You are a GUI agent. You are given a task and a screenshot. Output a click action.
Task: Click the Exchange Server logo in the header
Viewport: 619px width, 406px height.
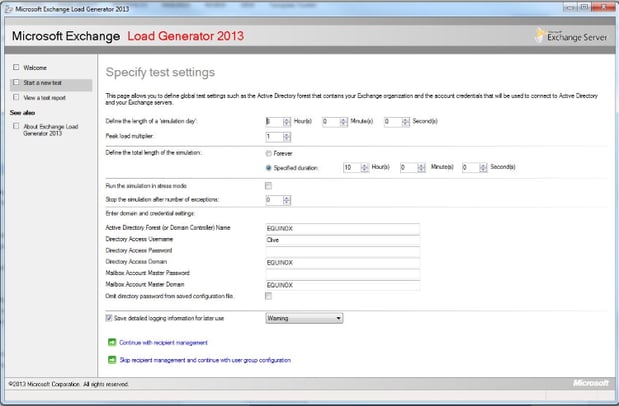[572, 36]
